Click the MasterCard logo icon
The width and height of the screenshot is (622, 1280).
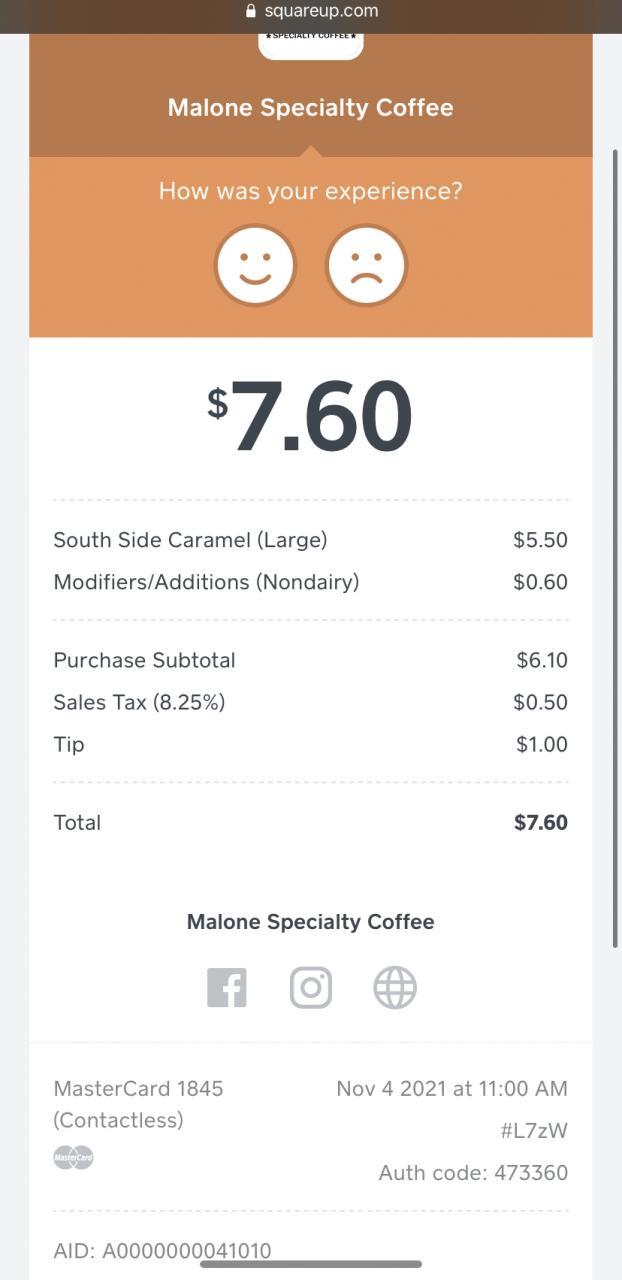(x=73, y=1157)
